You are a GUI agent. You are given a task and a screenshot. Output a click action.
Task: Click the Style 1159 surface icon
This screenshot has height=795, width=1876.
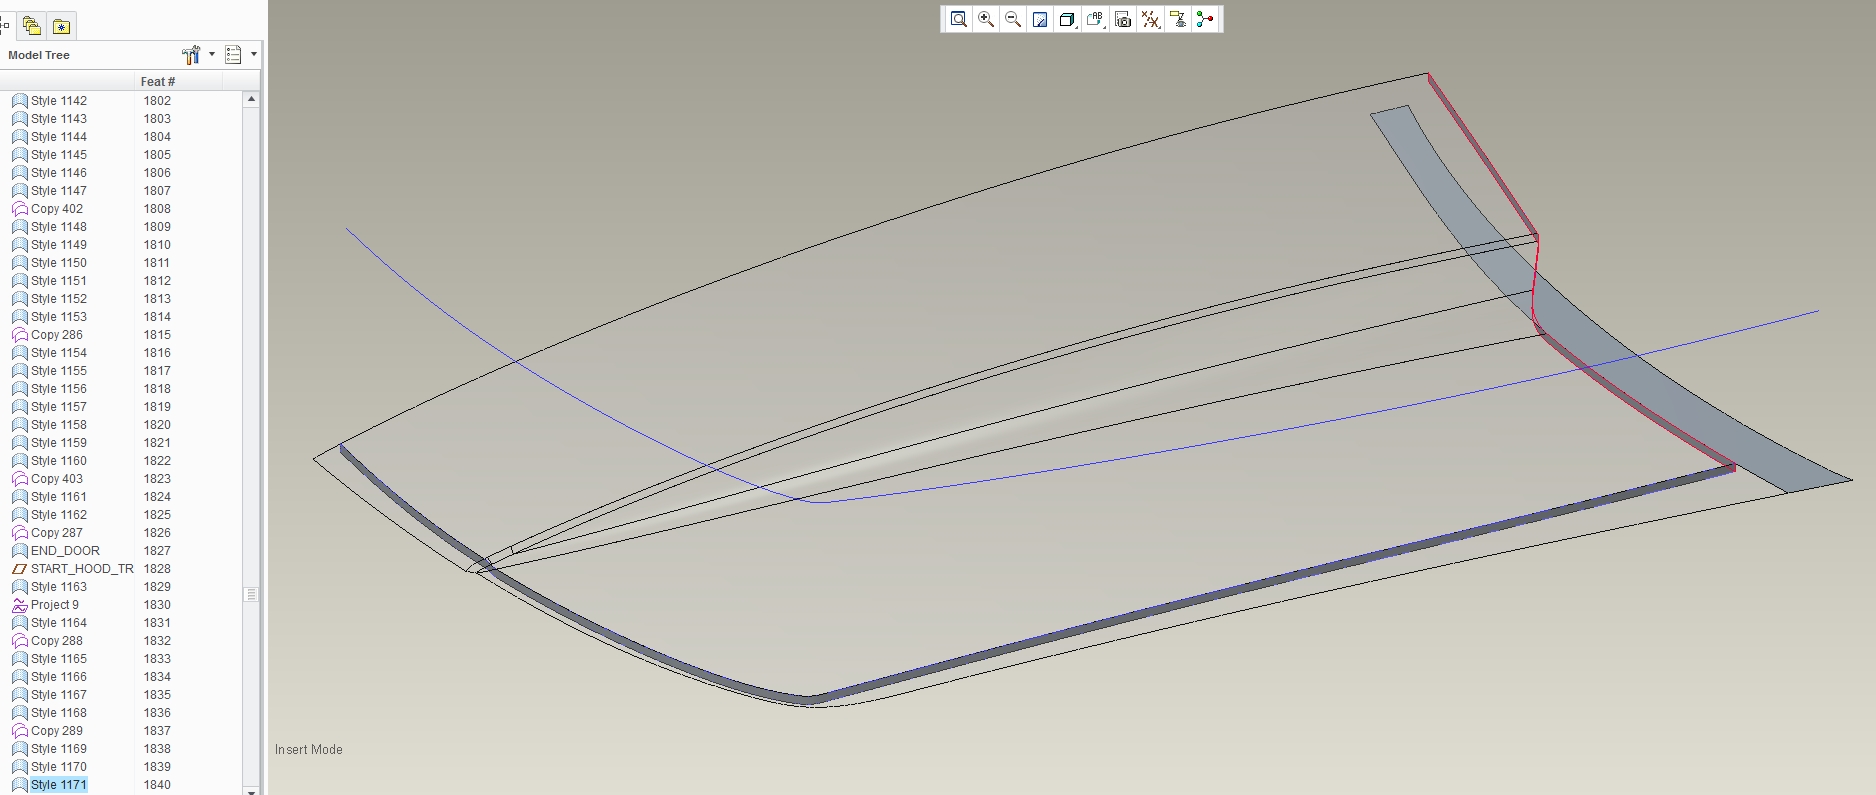pos(20,443)
